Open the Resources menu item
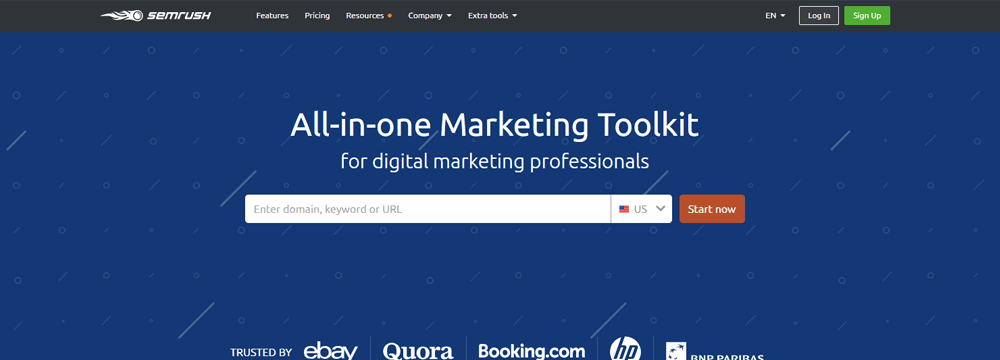This screenshot has height=360, width=1000. [x=369, y=15]
